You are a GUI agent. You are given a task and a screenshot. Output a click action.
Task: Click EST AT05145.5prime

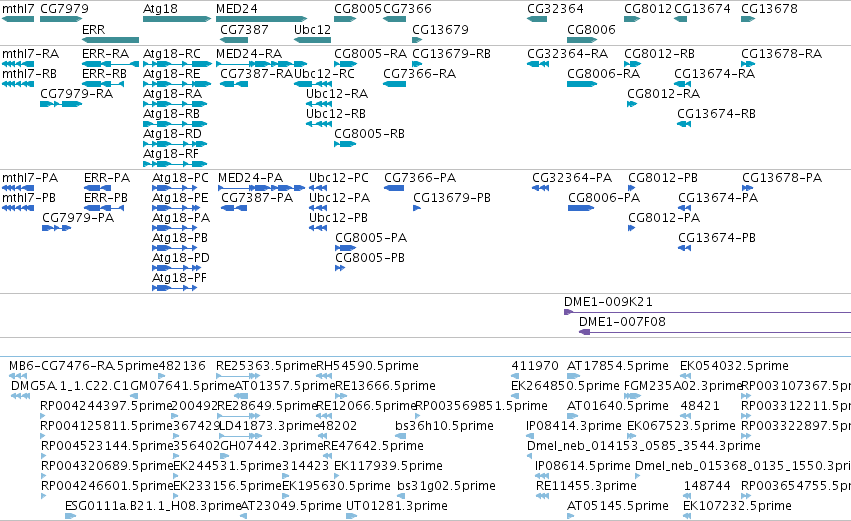point(618,506)
